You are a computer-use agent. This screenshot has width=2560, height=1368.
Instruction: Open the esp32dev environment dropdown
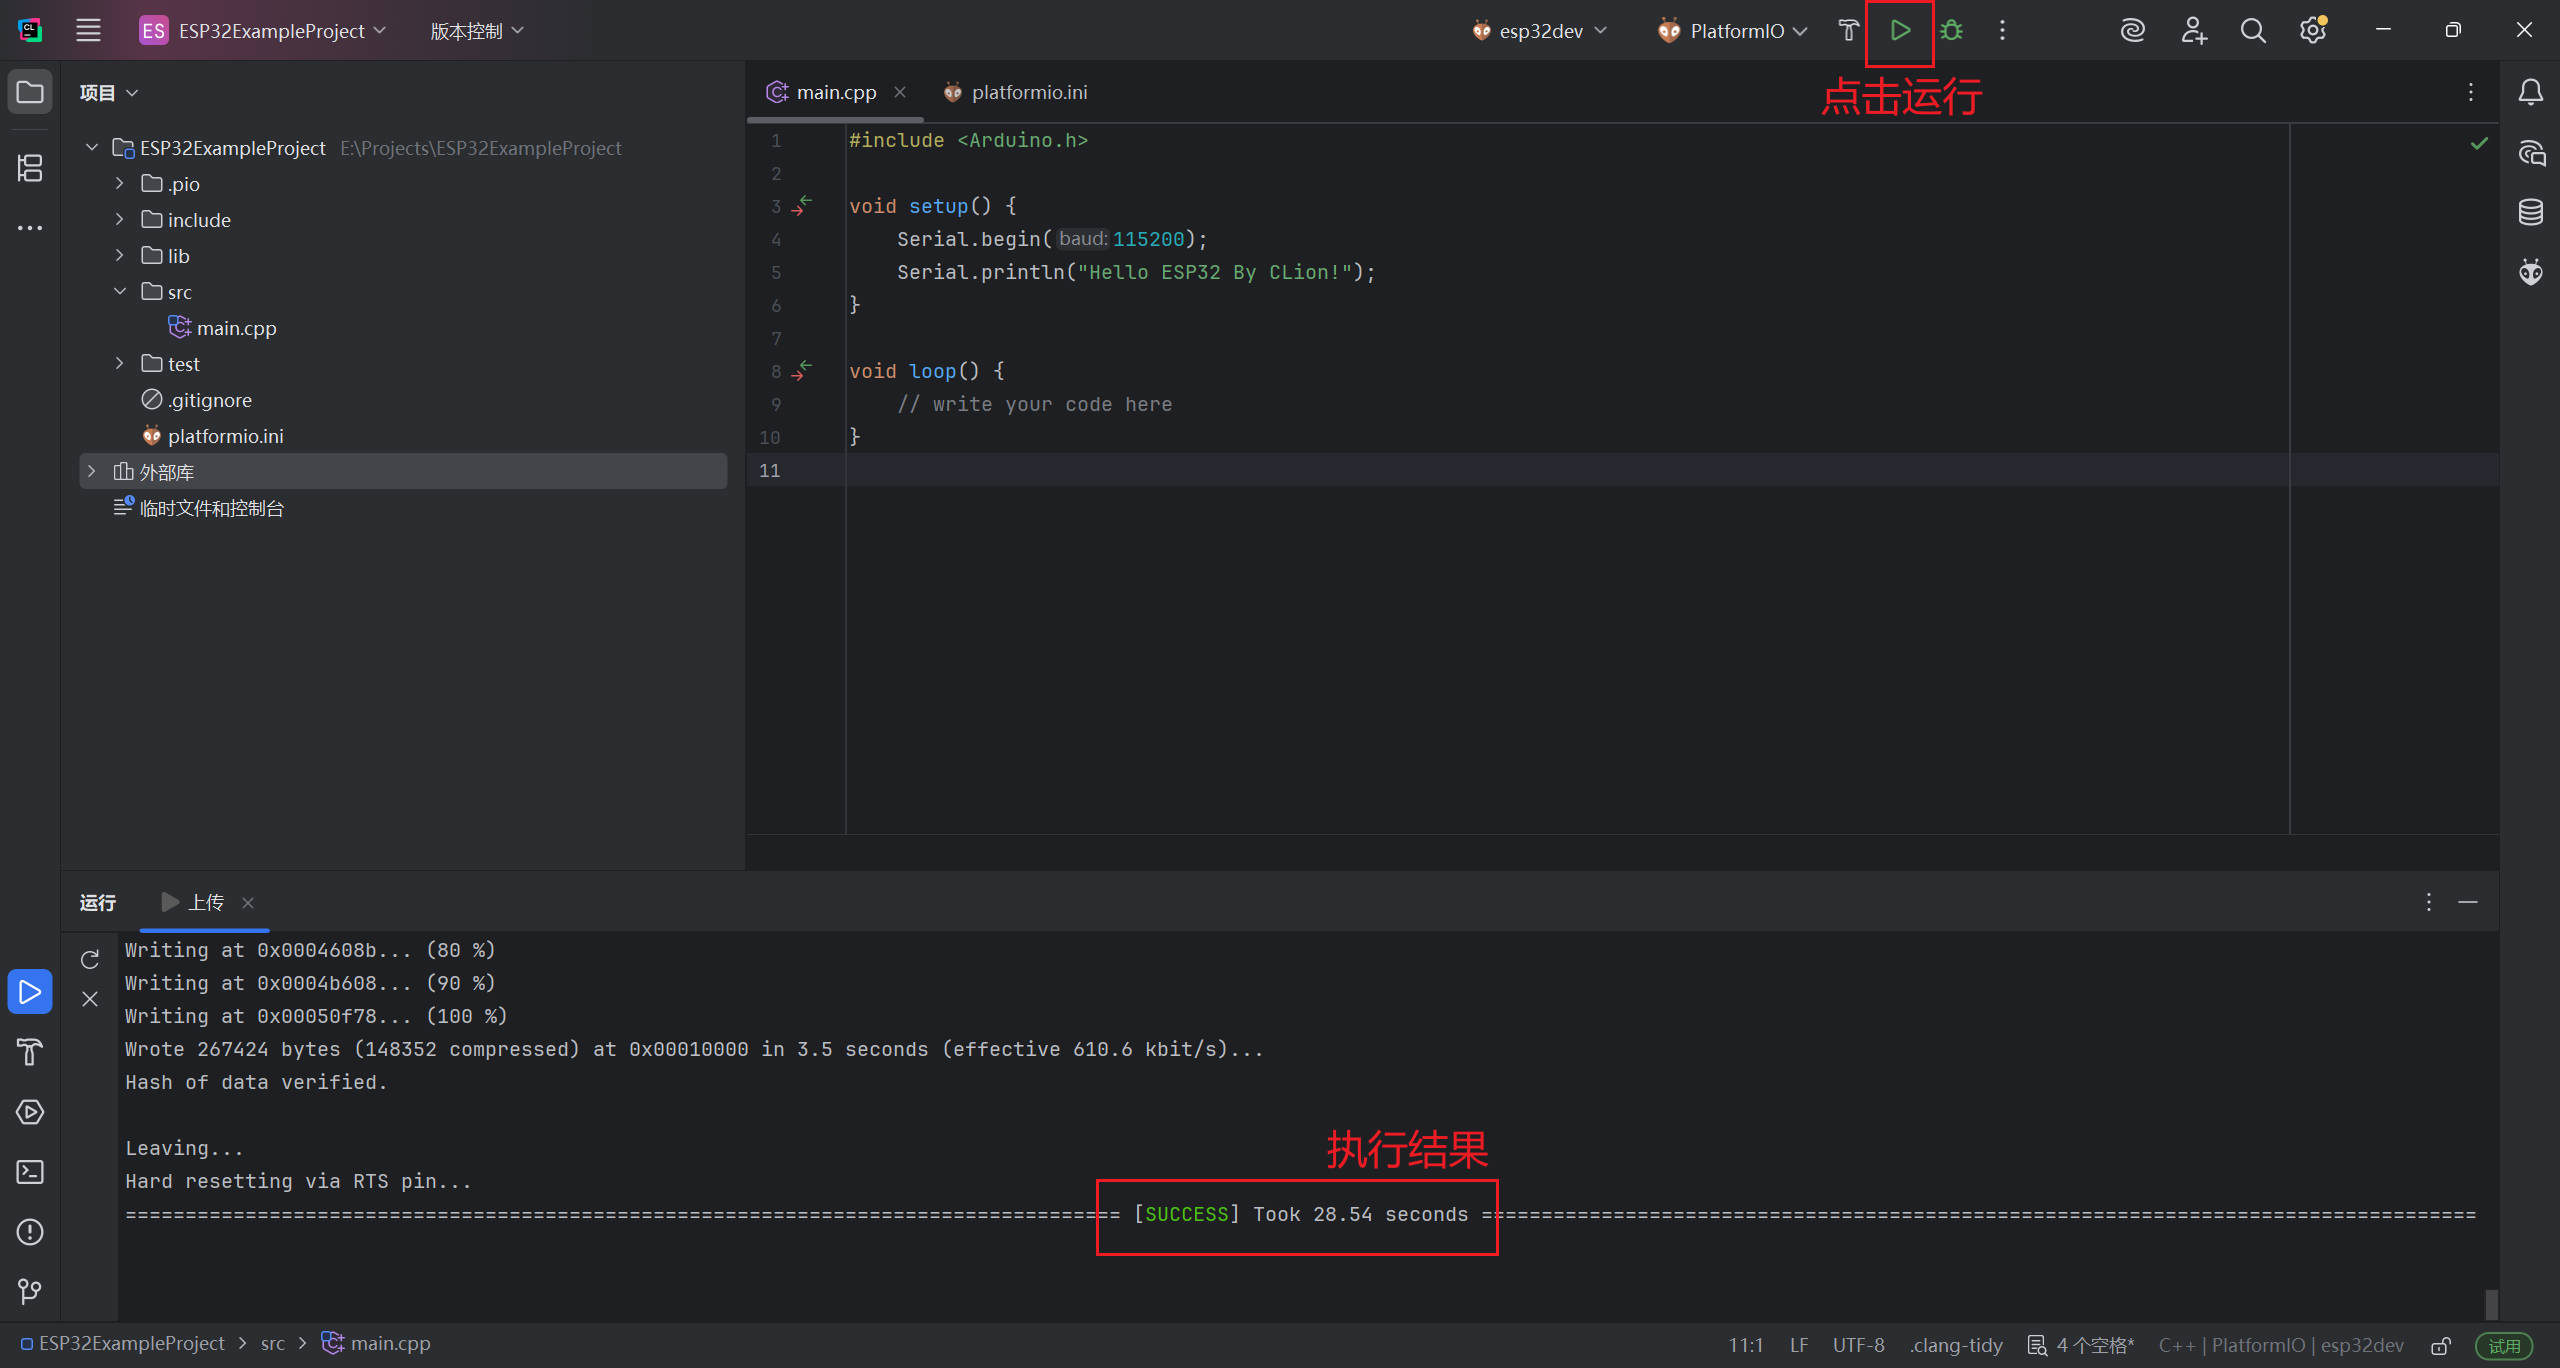pos(1540,31)
